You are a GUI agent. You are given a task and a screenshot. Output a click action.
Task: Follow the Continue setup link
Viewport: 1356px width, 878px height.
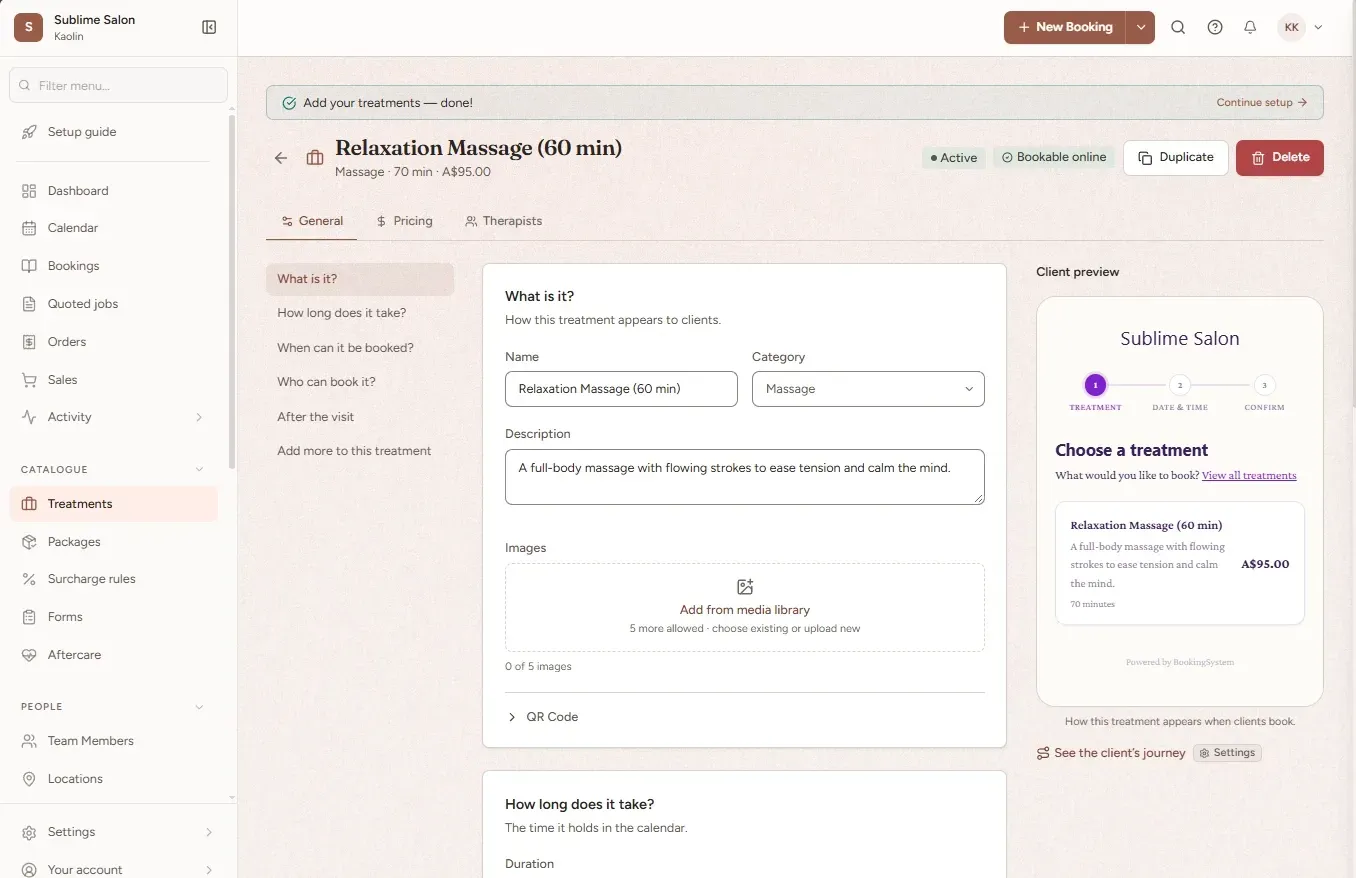tap(1262, 103)
